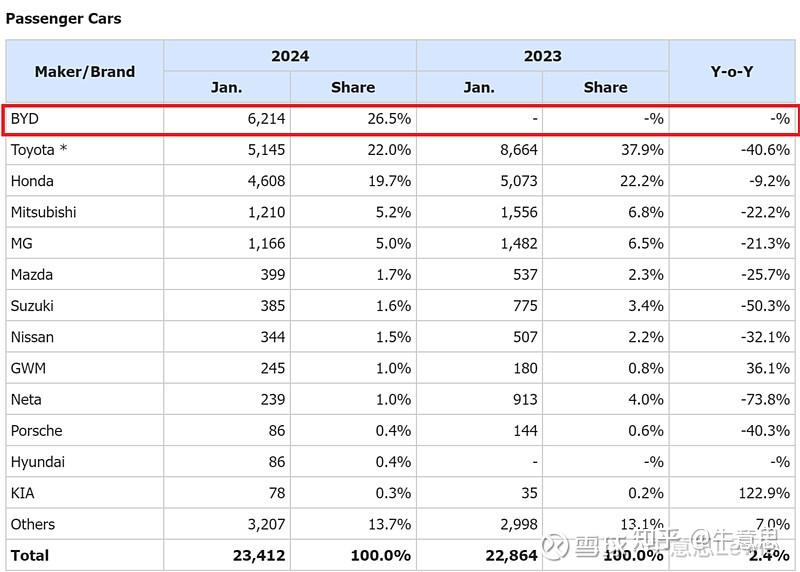The image size is (800, 572).
Task: Click the MG brand cell
Action: (85, 243)
